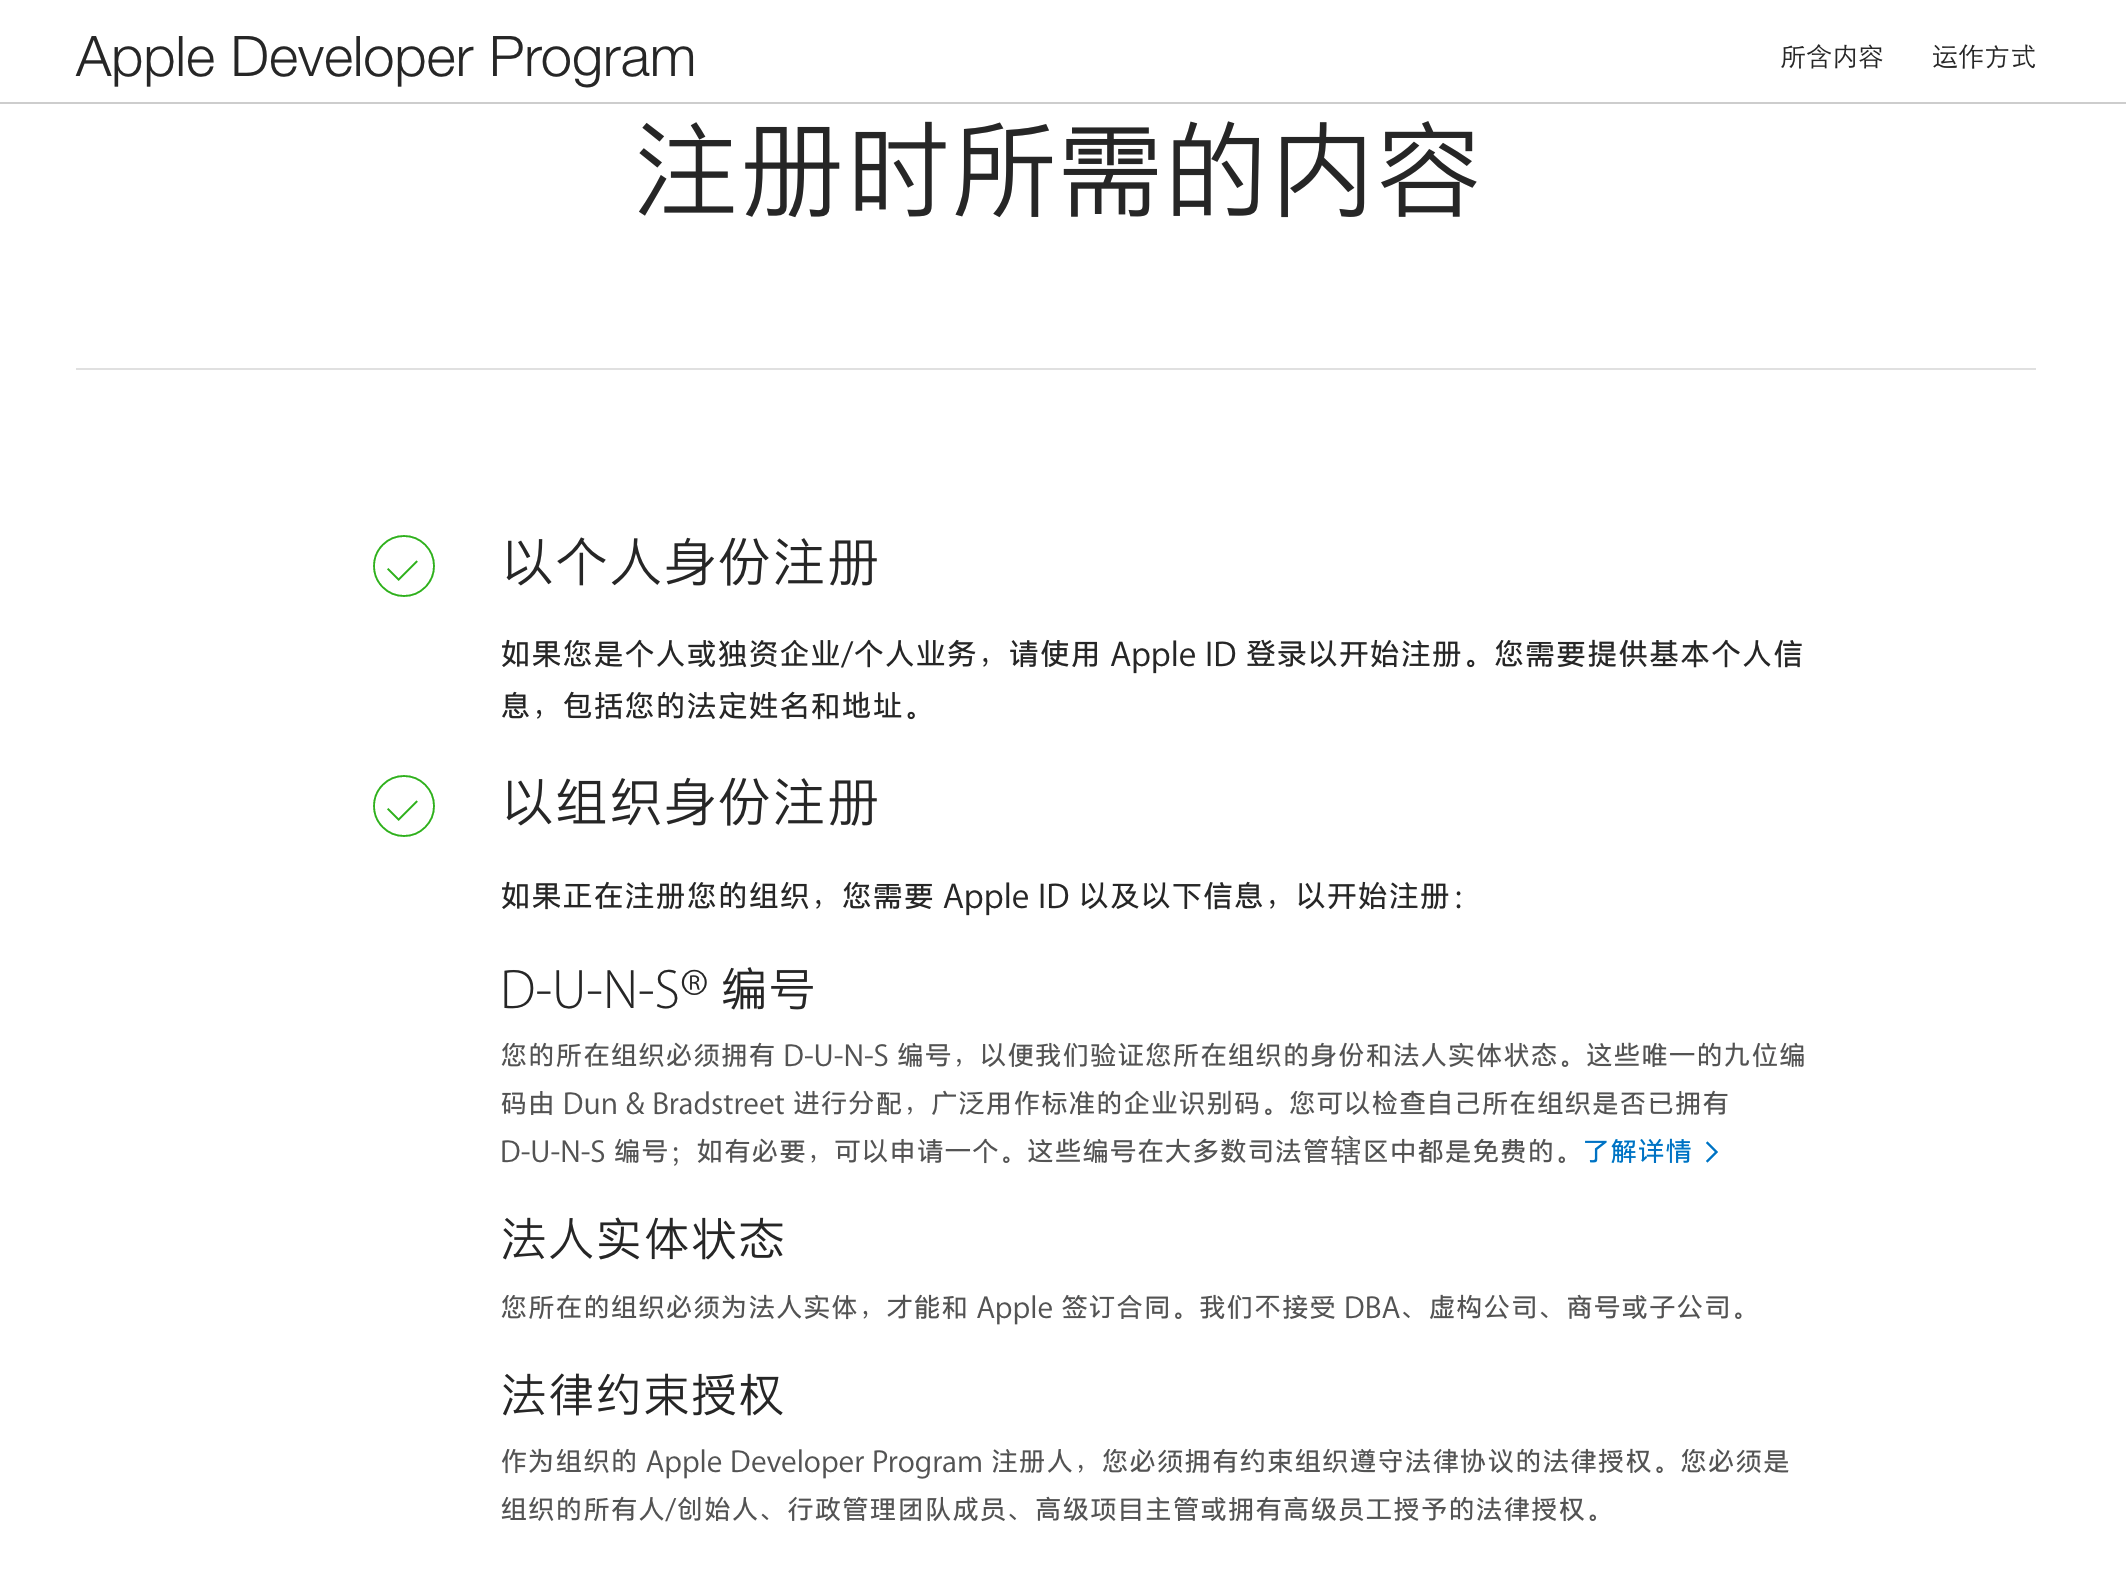The image size is (2126, 1570).
Task: Click the registered trademark symbol after D-U-N-S
Action: 695,983
